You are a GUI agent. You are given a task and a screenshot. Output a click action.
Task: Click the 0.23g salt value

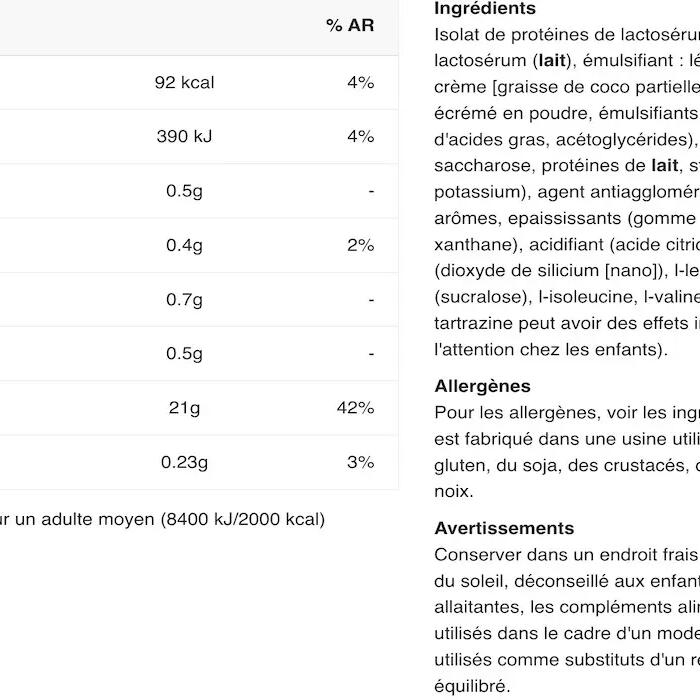pyautogui.click(x=184, y=462)
